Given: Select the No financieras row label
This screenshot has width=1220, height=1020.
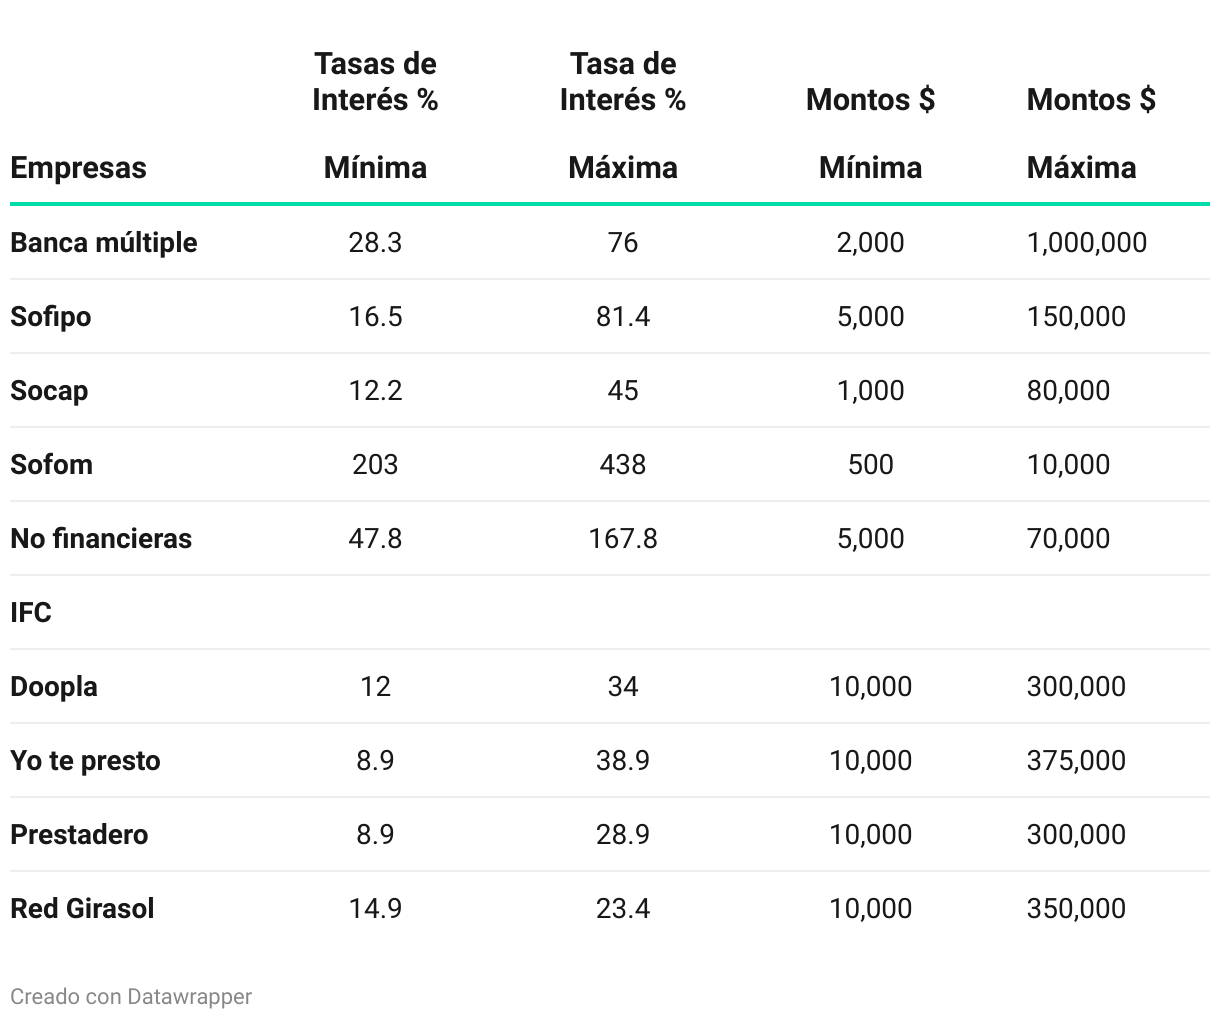Looking at the screenshot, I should 101,539.
